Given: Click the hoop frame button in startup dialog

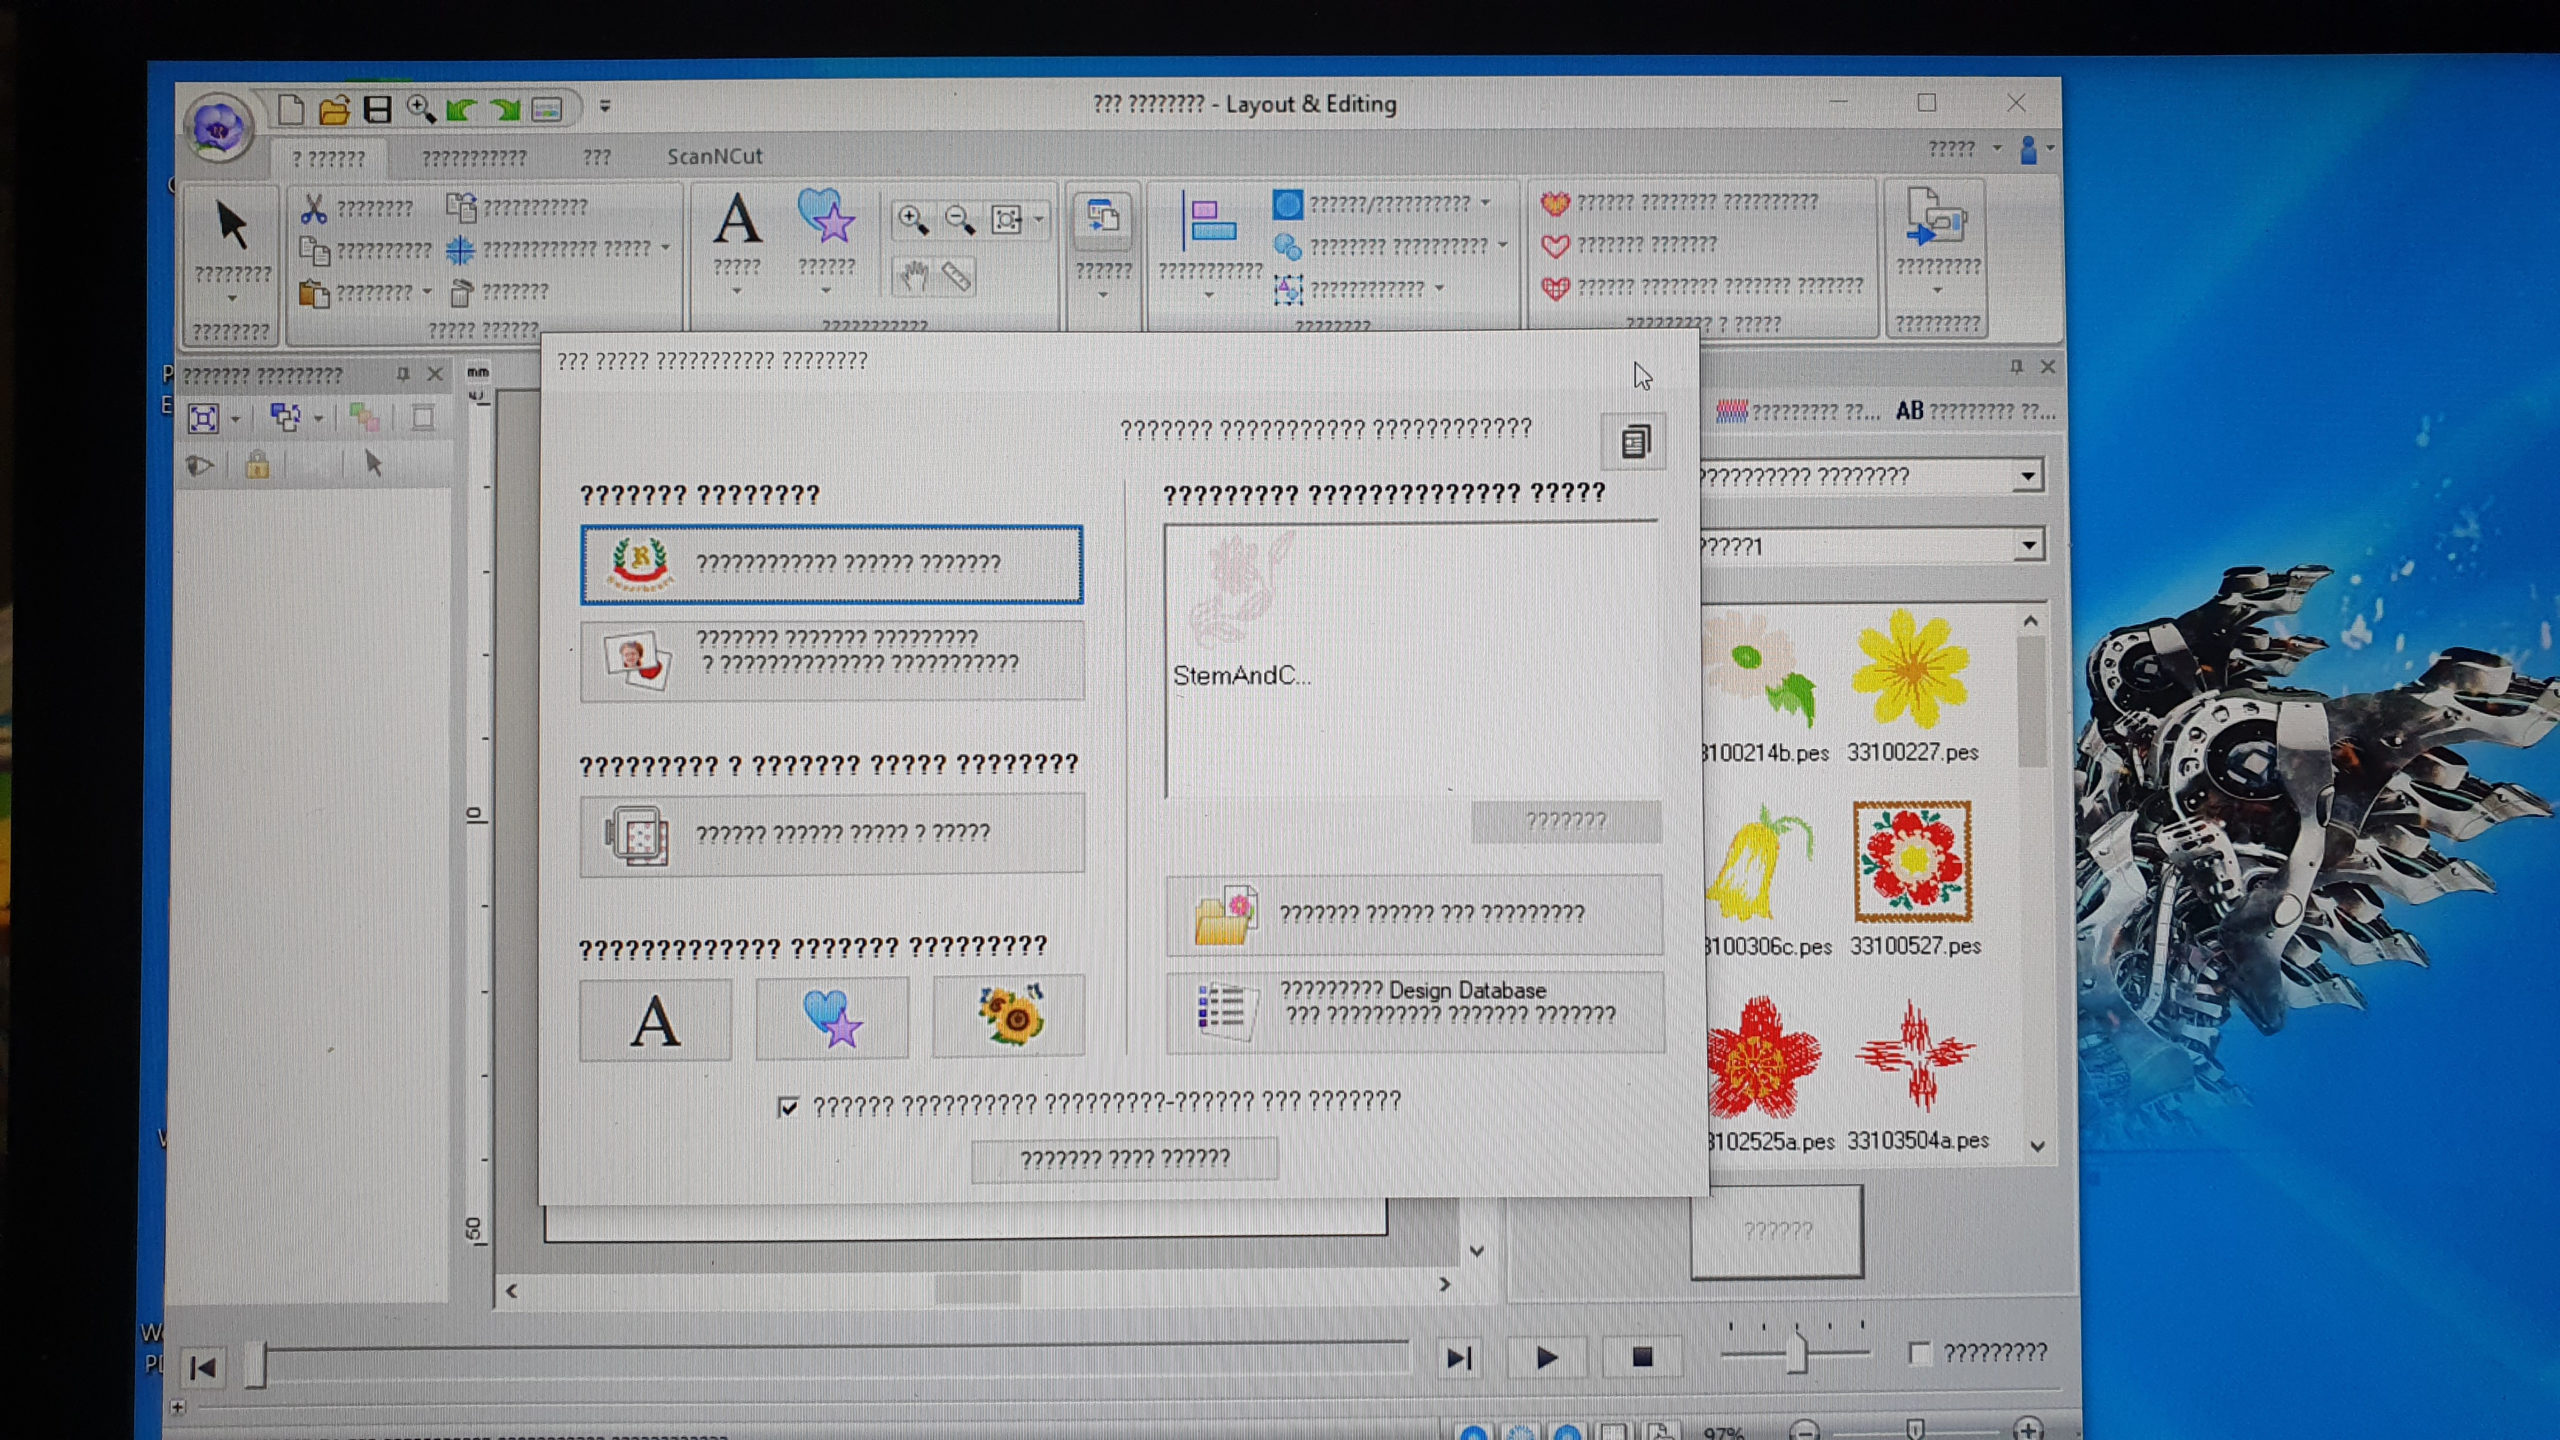Looking at the screenshot, I should pyautogui.click(x=832, y=835).
